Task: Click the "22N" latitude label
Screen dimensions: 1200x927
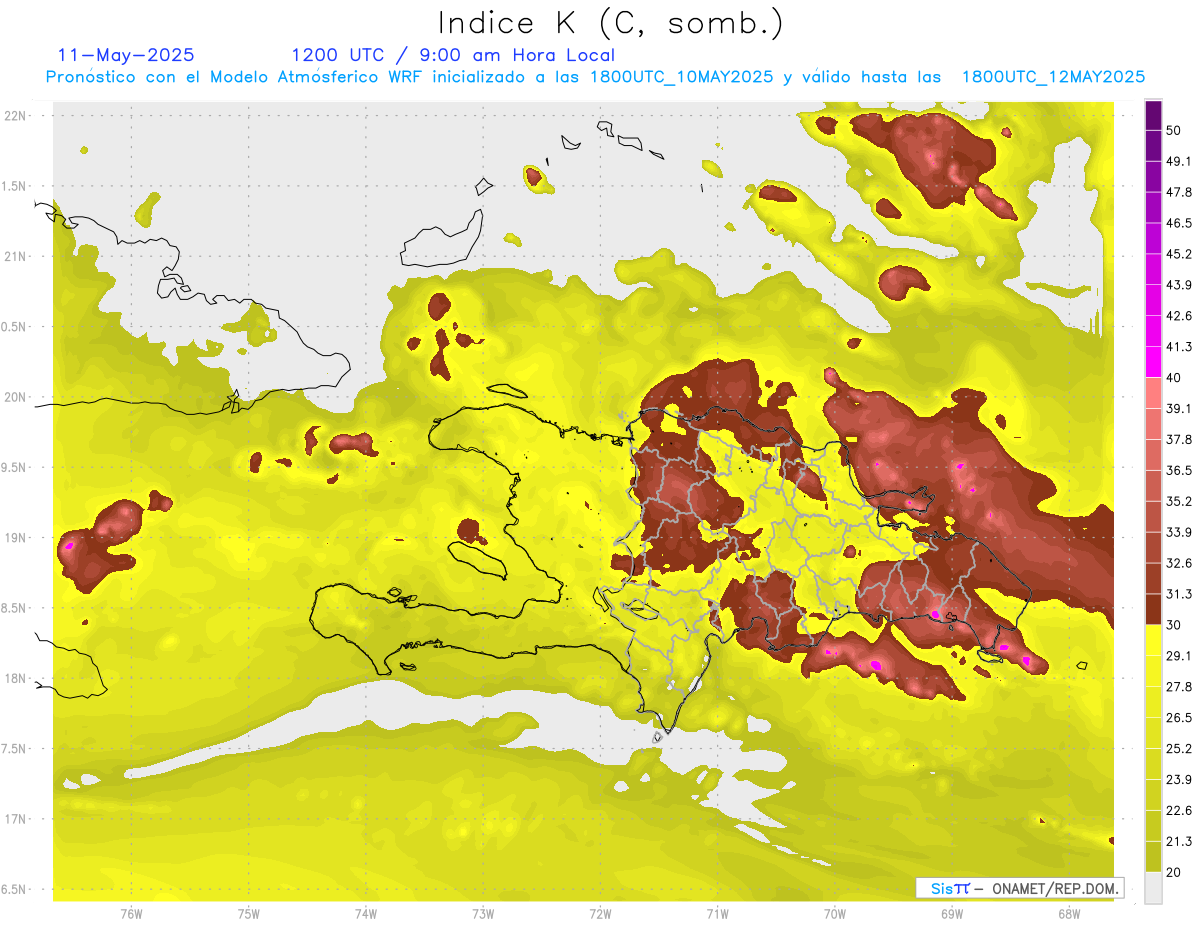Action: pos(17,116)
